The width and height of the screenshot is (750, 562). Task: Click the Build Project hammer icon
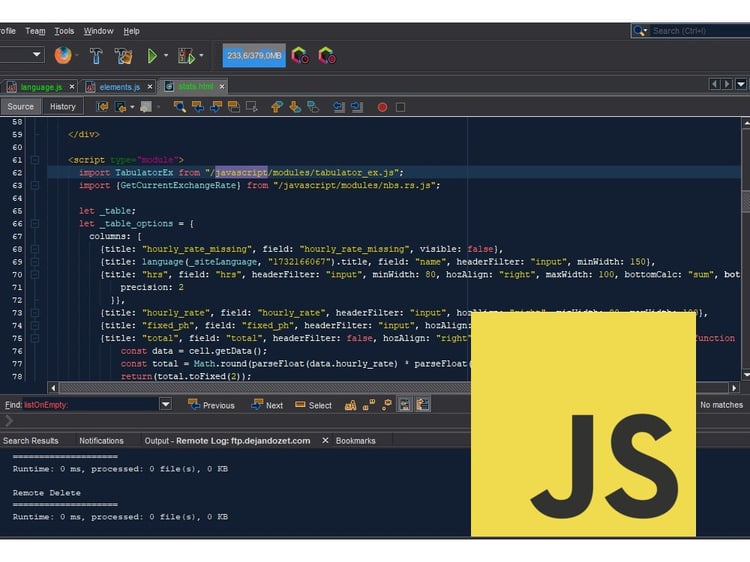(x=96, y=56)
